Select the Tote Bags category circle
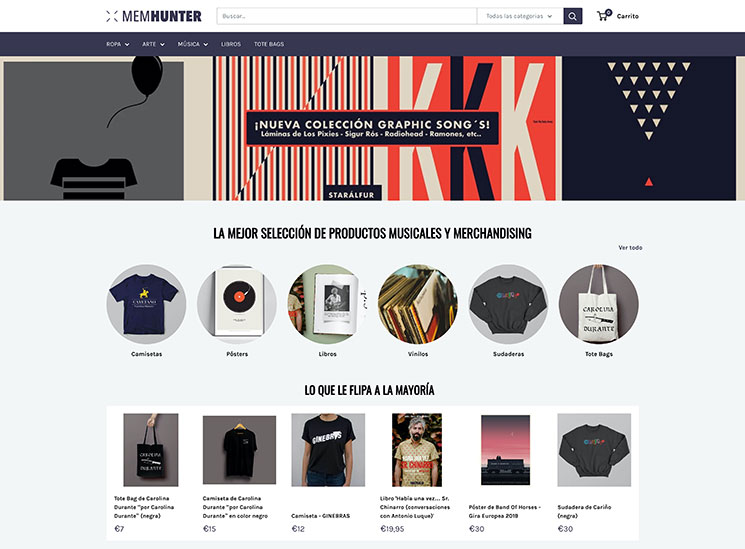745x549 pixels. pos(599,304)
